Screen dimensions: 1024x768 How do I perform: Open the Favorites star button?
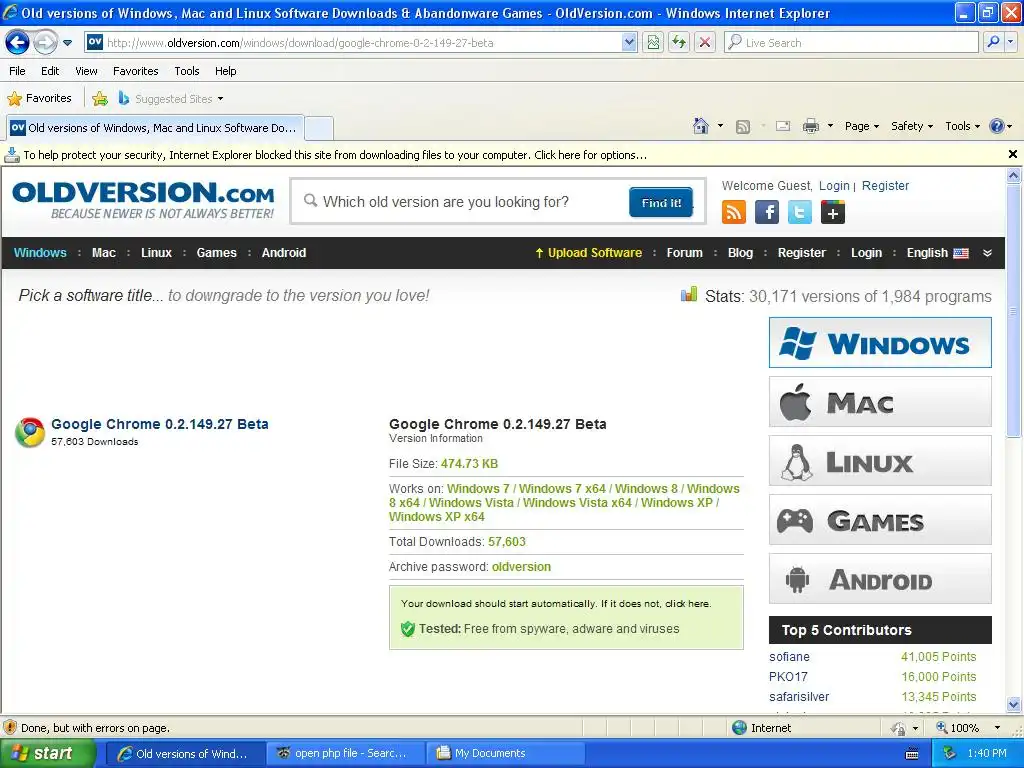pos(39,99)
